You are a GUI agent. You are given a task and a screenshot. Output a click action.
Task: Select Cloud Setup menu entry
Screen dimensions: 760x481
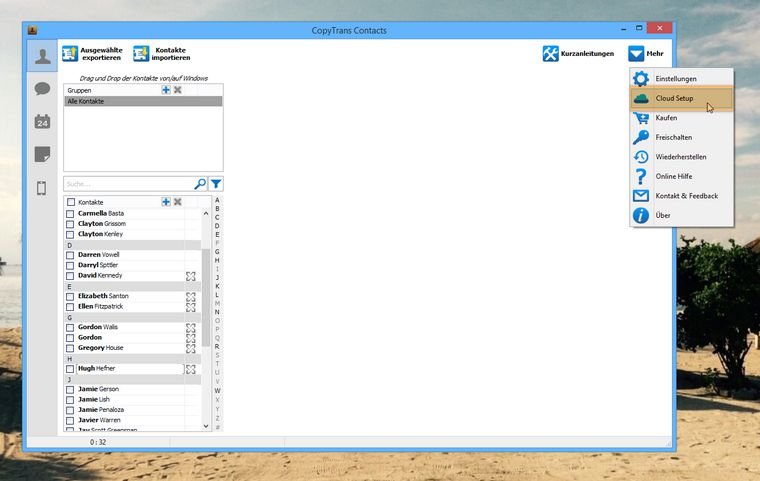(681, 98)
